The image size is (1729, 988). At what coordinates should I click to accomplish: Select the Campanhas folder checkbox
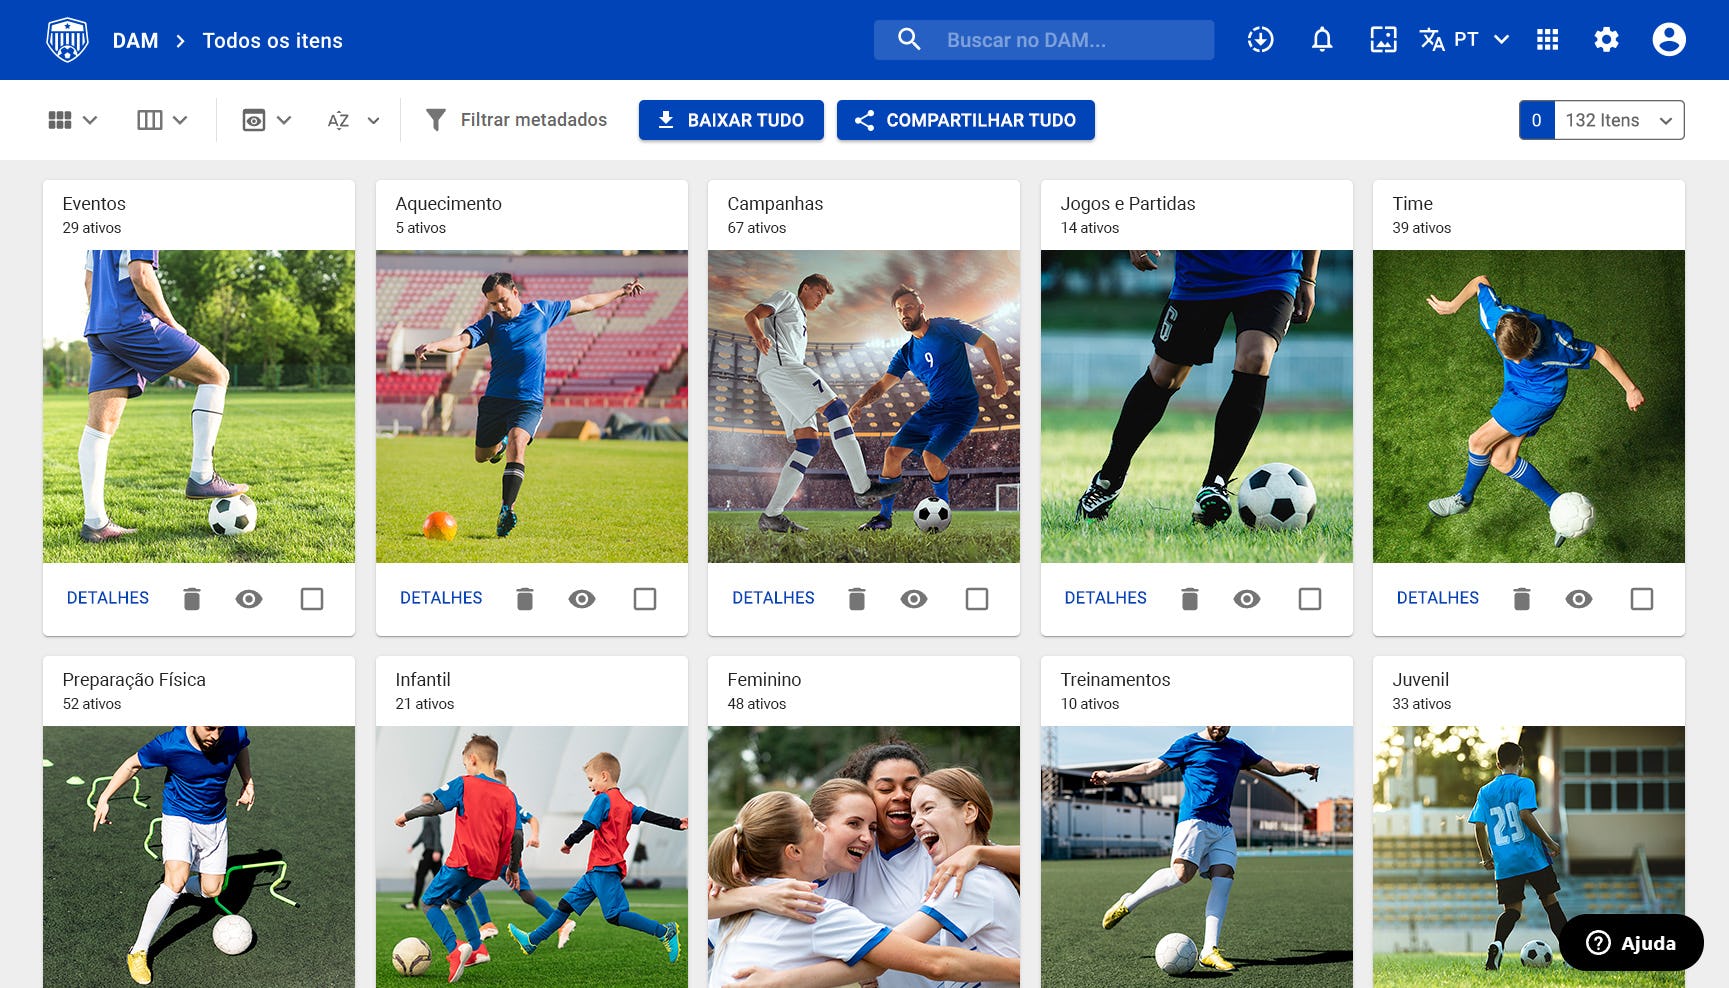coord(977,599)
